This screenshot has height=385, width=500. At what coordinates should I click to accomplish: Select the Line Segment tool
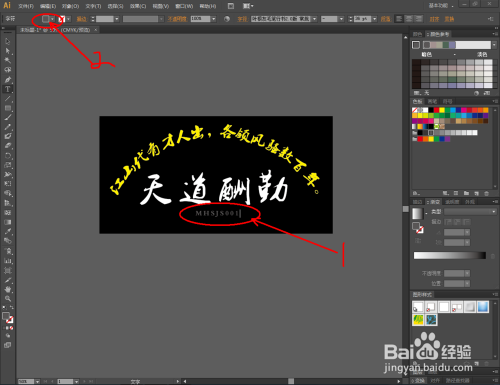click(8, 99)
